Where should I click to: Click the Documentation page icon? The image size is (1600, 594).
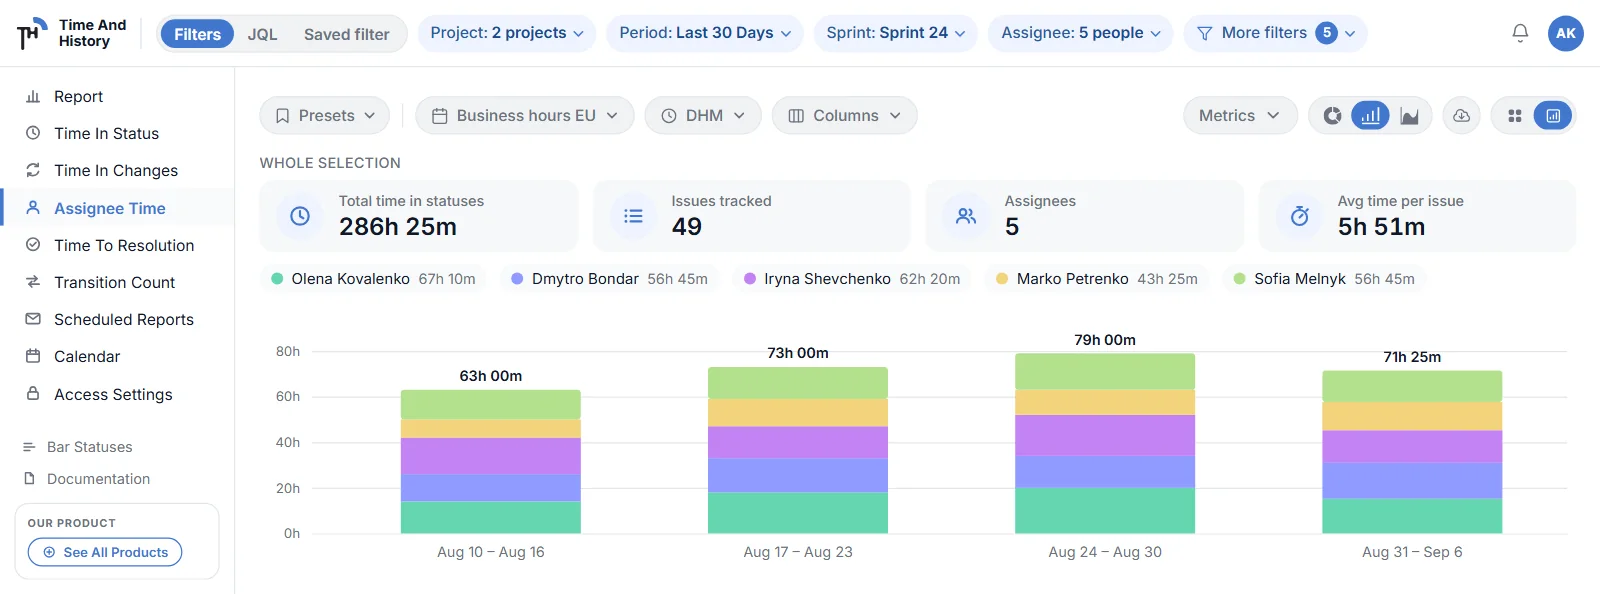pos(29,479)
